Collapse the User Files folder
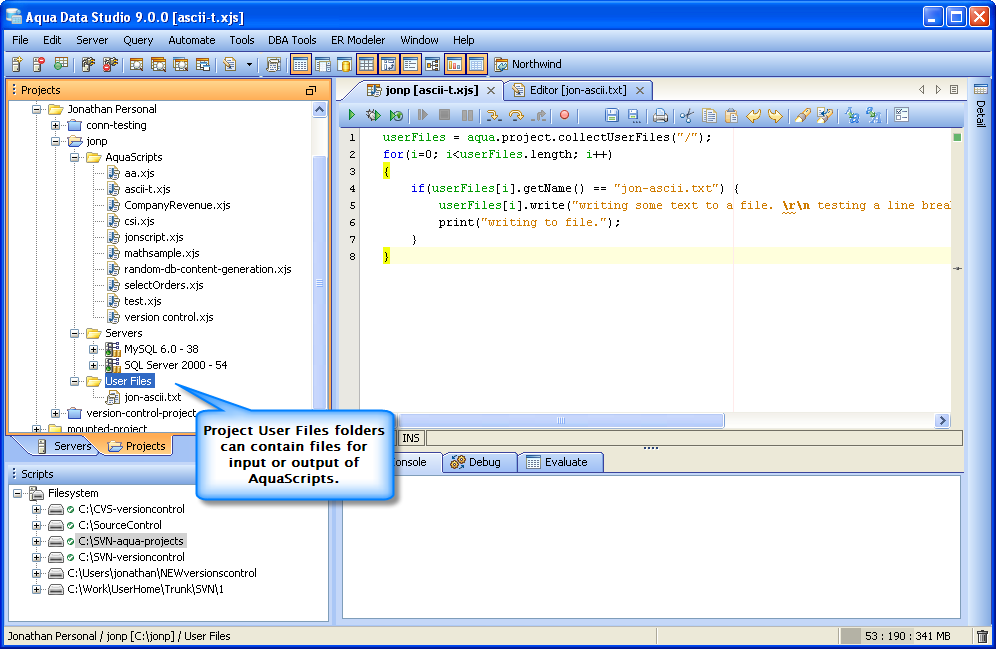The height and width of the screenshot is (649, 996). 75,381
